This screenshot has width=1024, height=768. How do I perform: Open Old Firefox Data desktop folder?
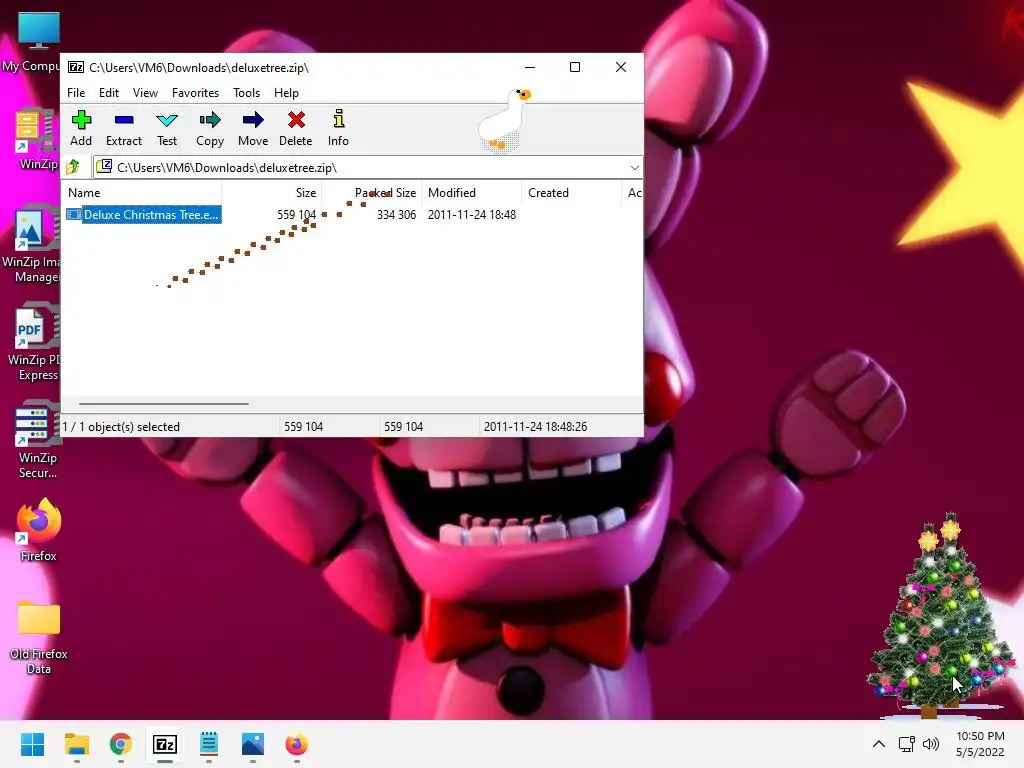[39, 637]
